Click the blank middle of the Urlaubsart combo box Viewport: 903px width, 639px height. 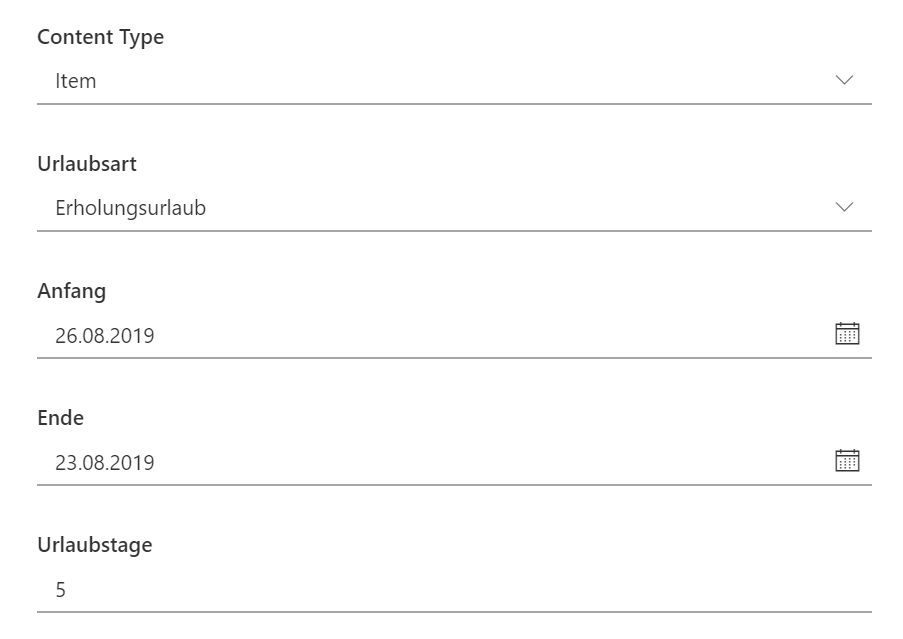click(x=450, y=208)
